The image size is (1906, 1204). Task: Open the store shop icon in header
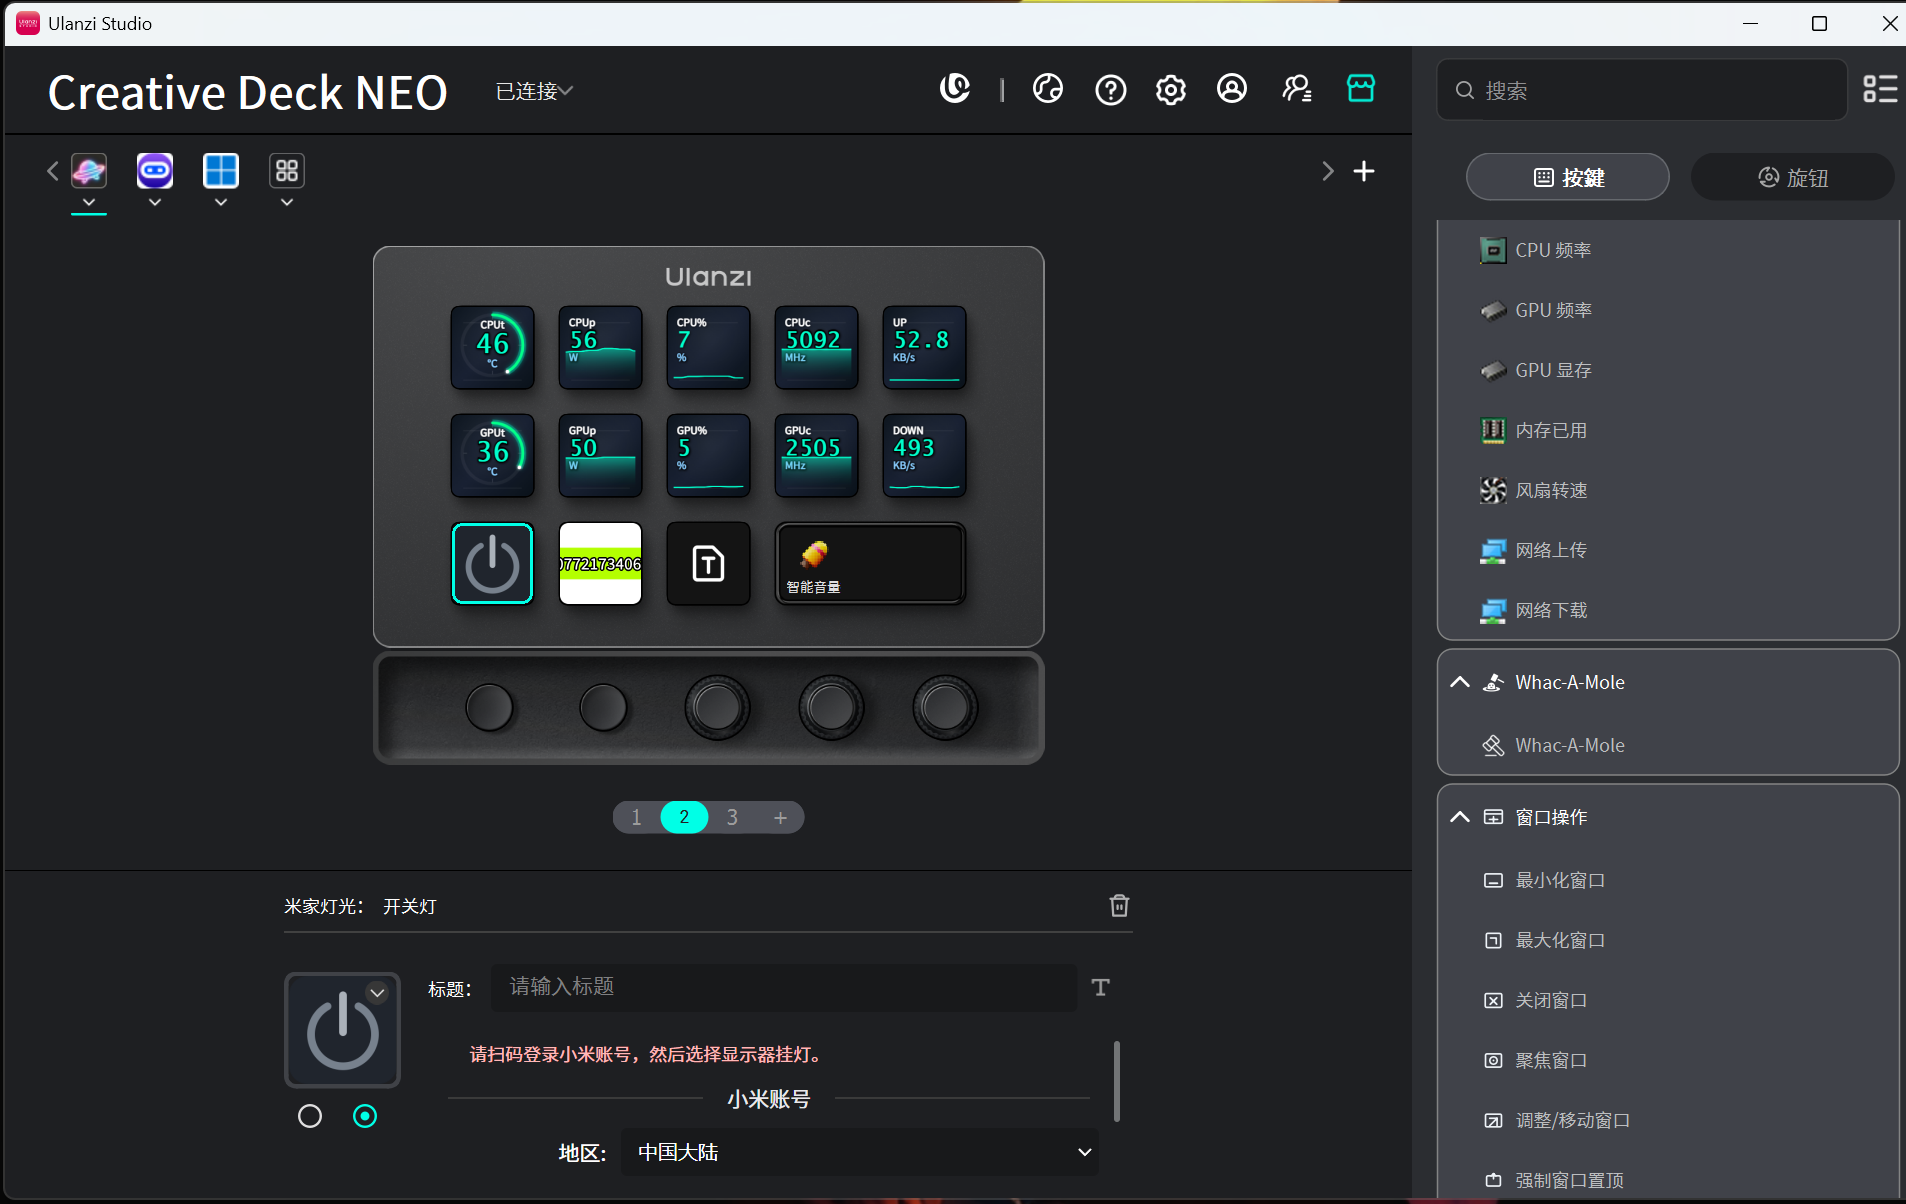tap(1361, 88)
